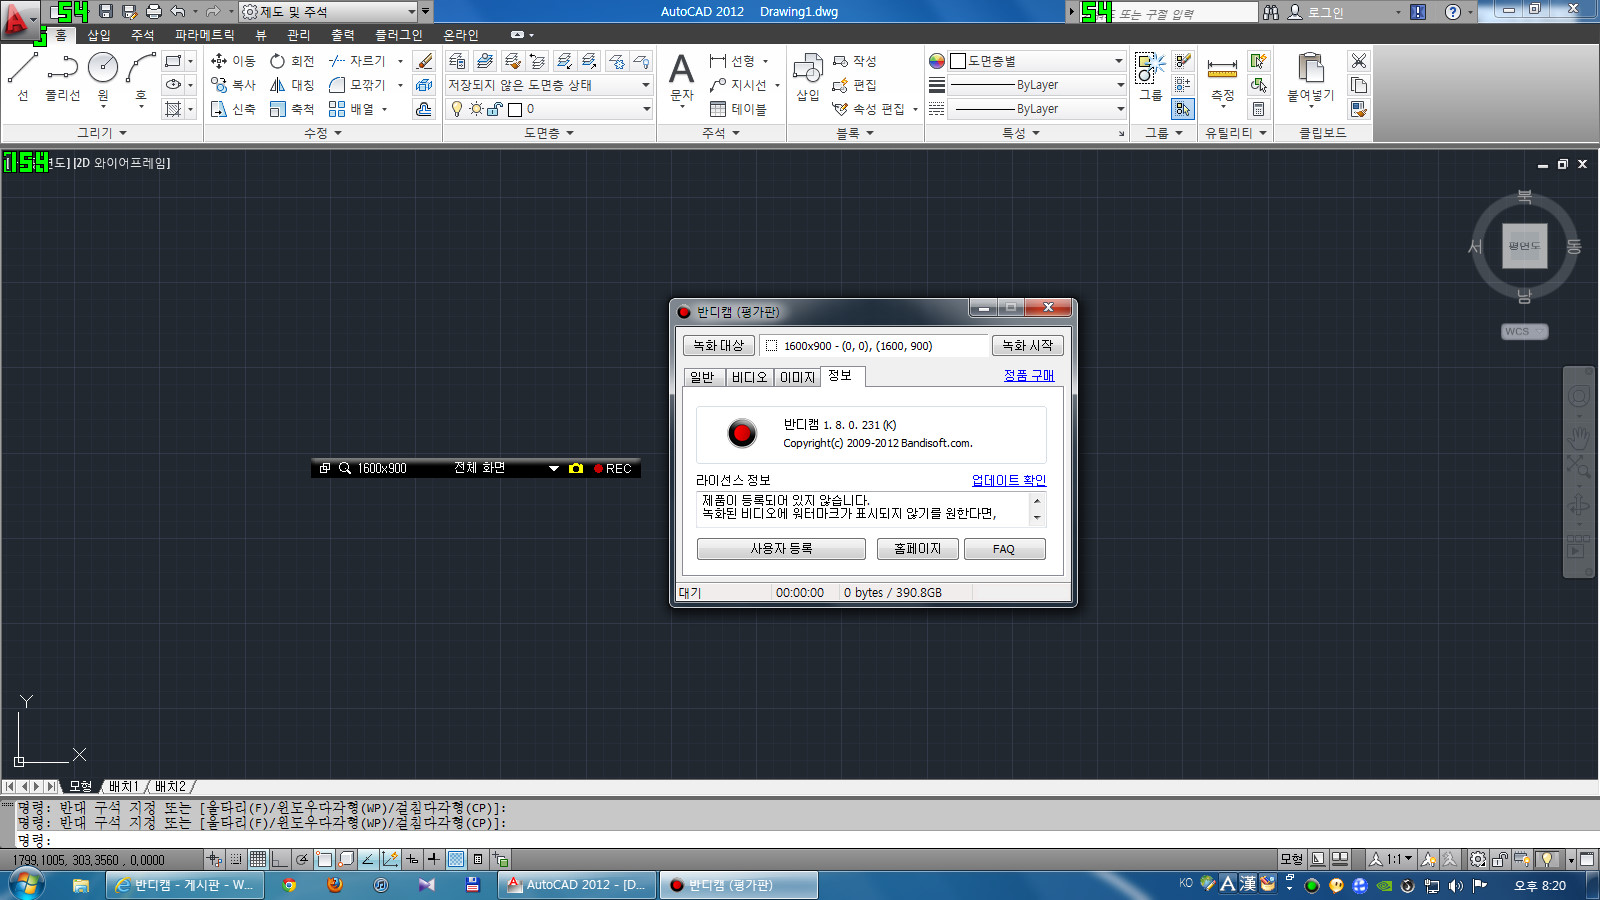The width and height of the screenshot is (1600, 900).
Task: Switch to Bandicam Video (비디오) tab
Action: click(x=749, y=377)
